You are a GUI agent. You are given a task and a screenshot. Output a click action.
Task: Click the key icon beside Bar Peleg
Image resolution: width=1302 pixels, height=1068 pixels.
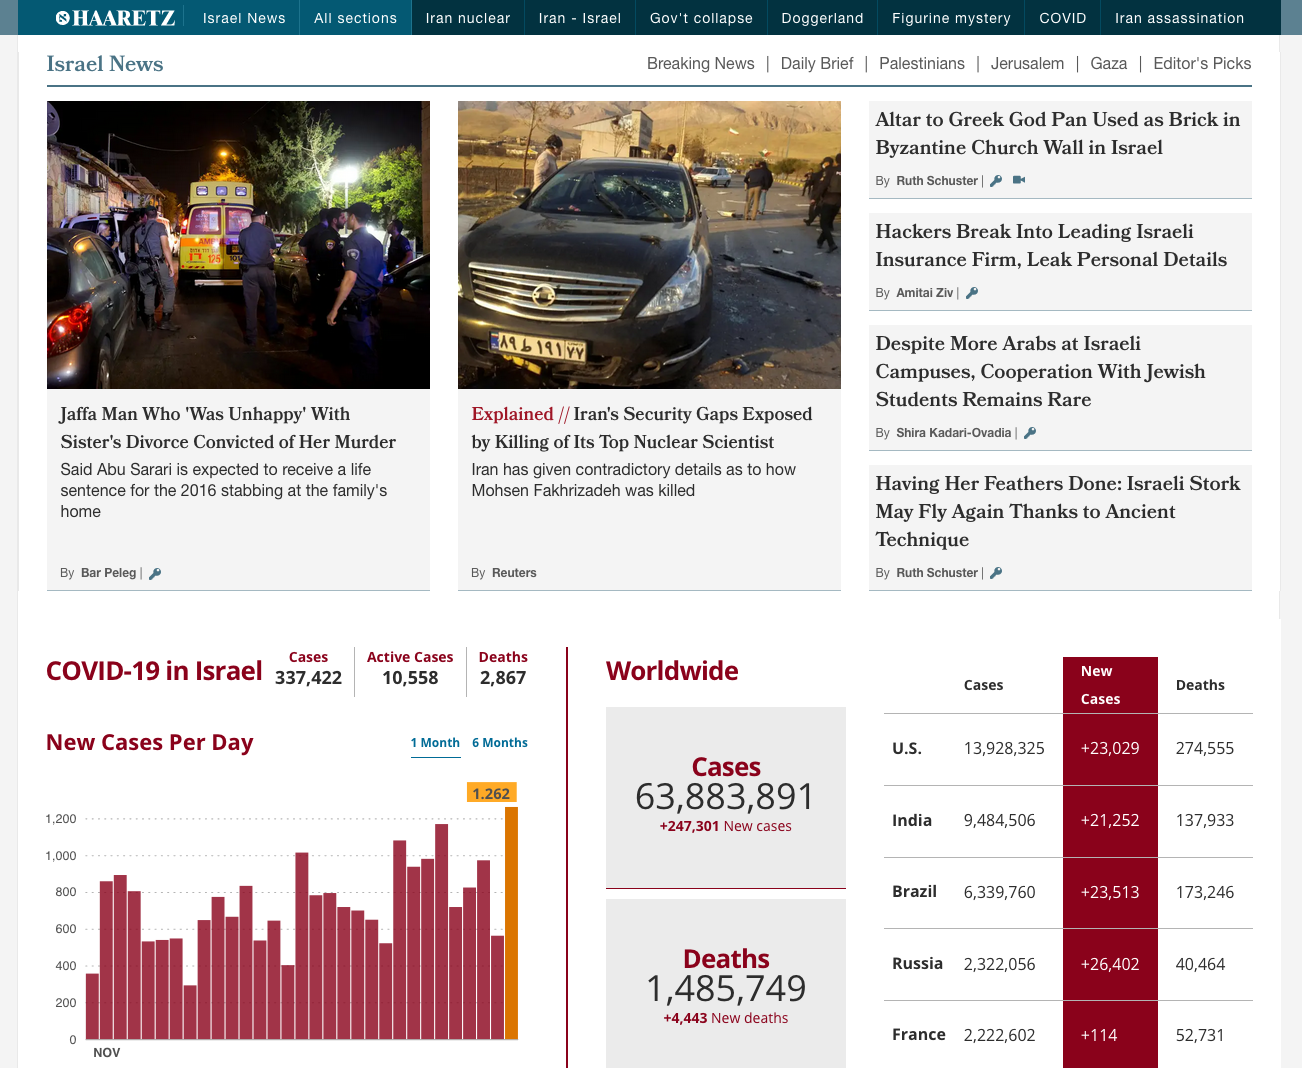tap(155, 573)
